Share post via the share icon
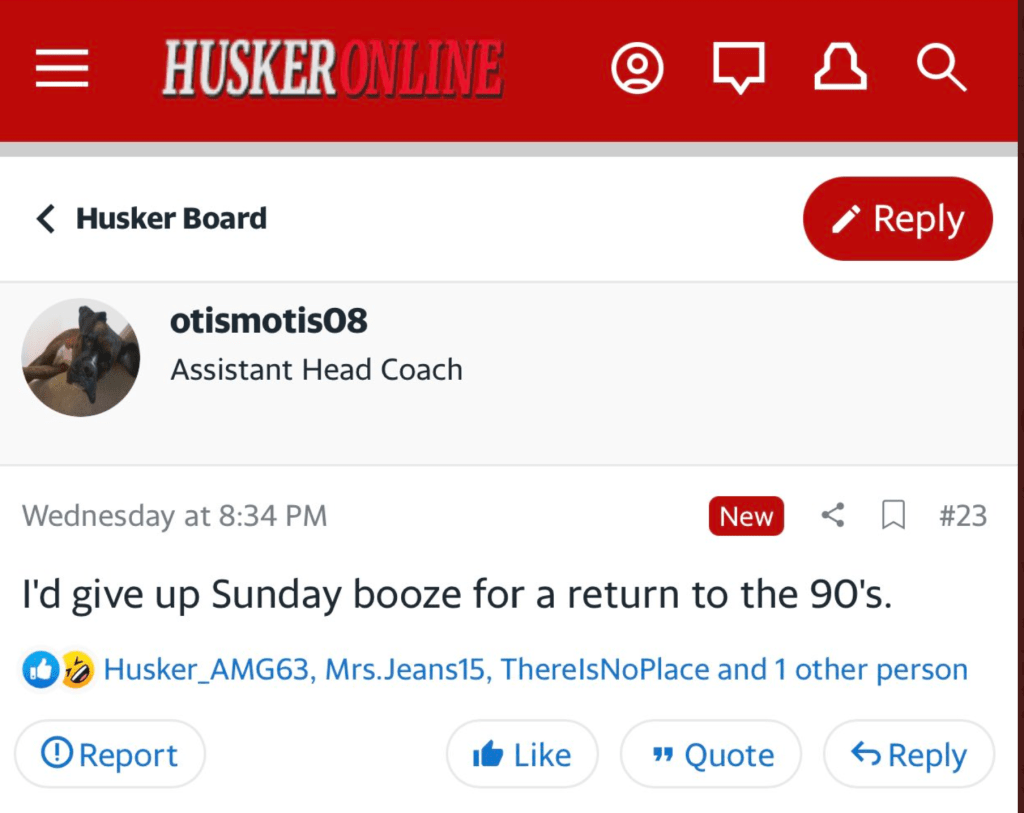The width and height of the screenshot is (1024, 813). coord(832,516)
